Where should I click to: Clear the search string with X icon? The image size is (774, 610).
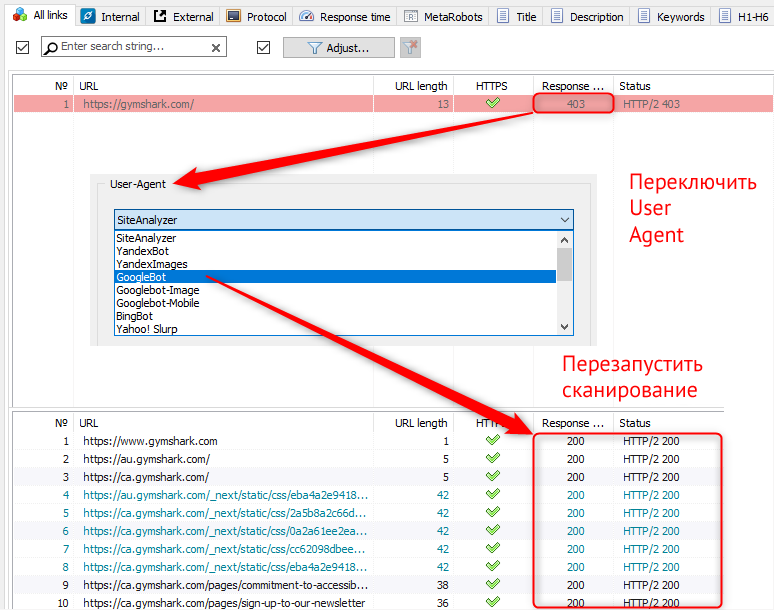[216, 48]
